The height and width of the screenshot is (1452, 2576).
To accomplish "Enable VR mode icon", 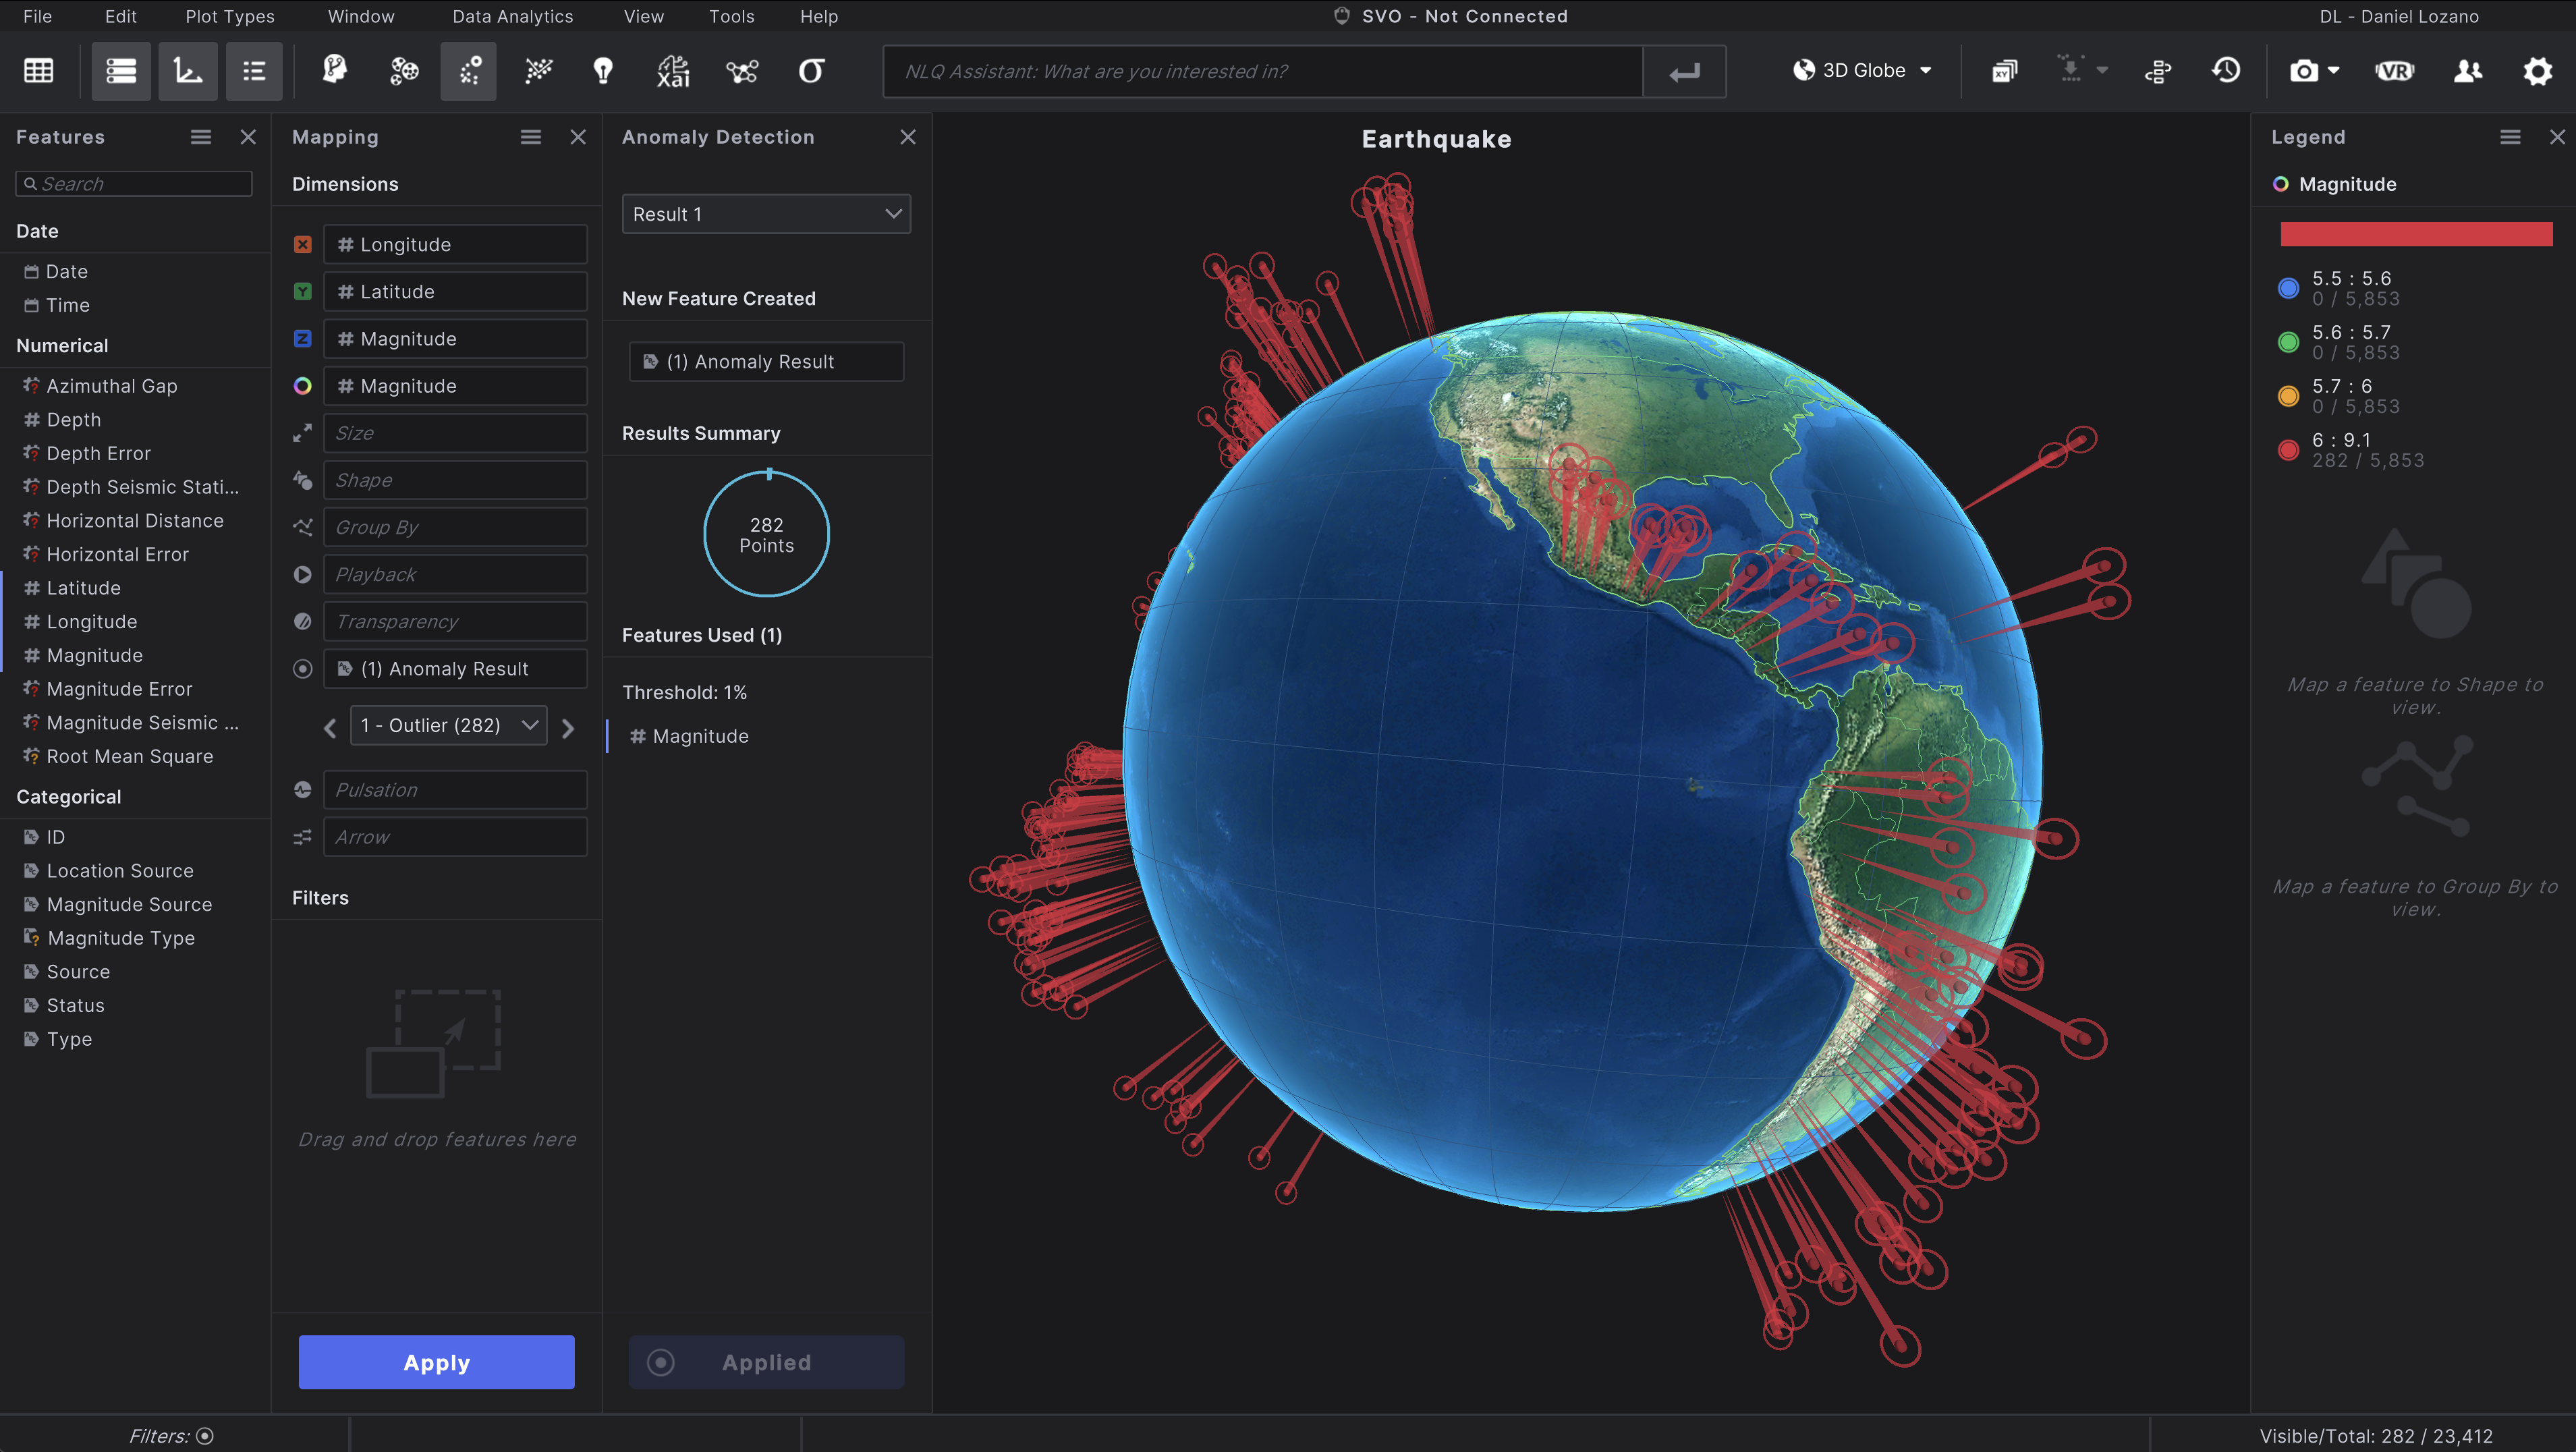I will [2395, 71].
